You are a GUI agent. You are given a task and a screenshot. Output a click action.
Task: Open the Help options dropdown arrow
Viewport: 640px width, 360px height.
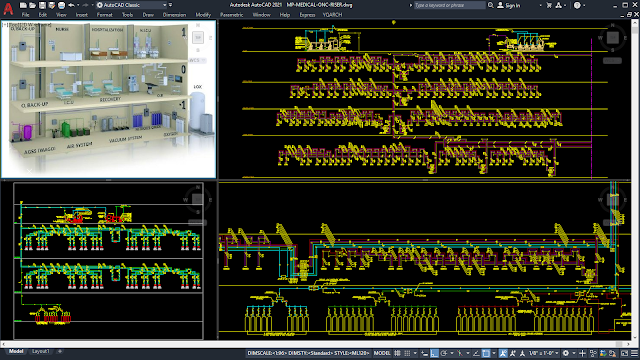[584, 5]
